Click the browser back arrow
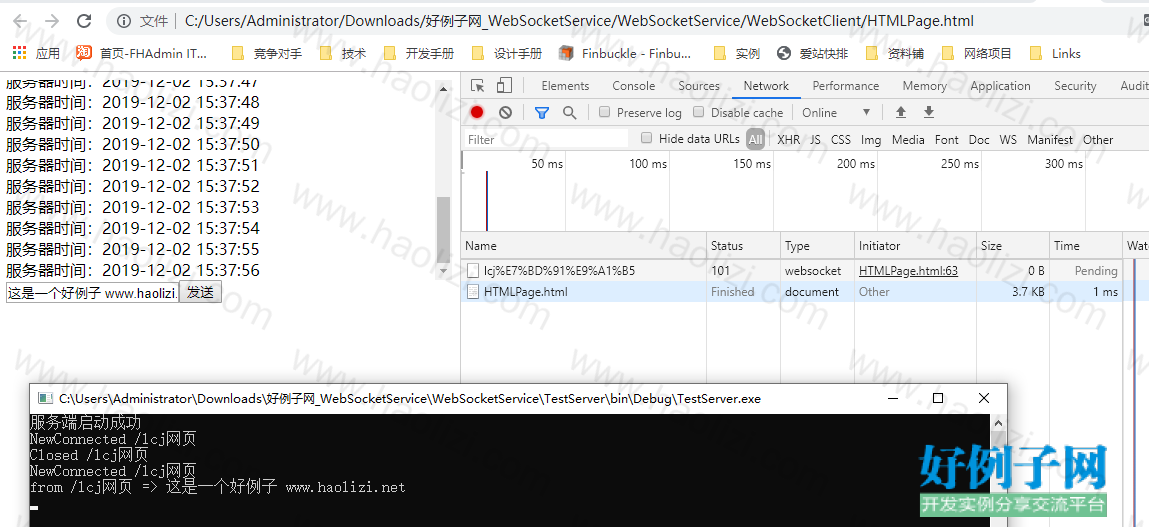1149x527 pixels. coord(20,21)
